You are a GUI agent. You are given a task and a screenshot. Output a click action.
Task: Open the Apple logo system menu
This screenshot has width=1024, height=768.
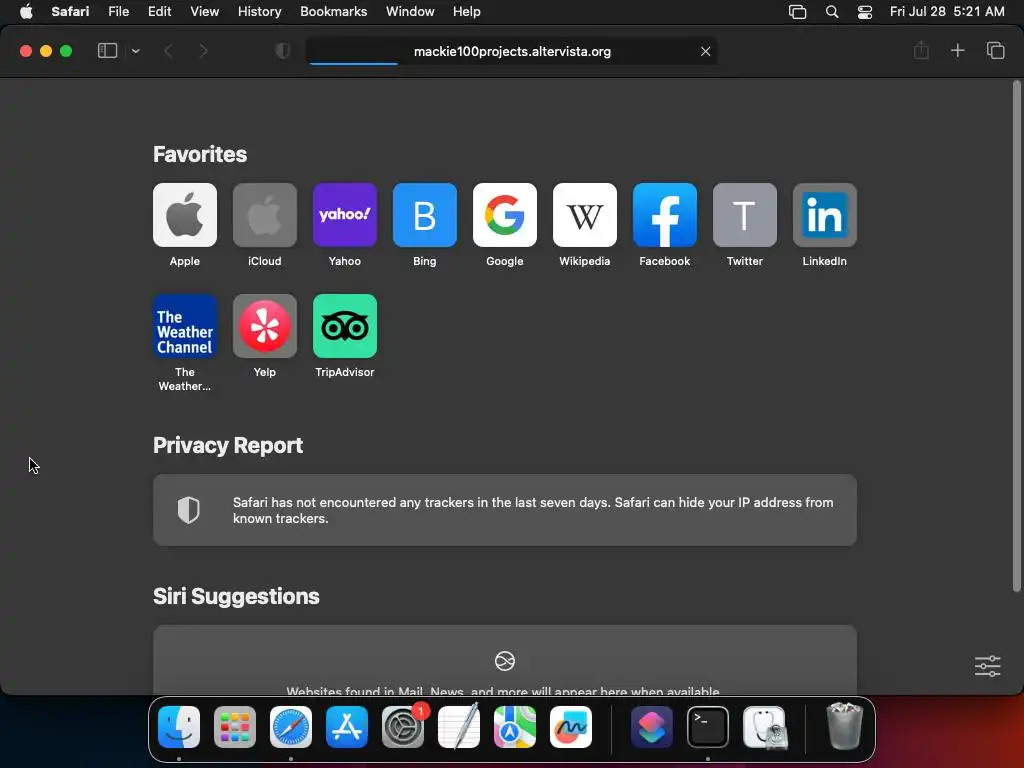(26, 12)
